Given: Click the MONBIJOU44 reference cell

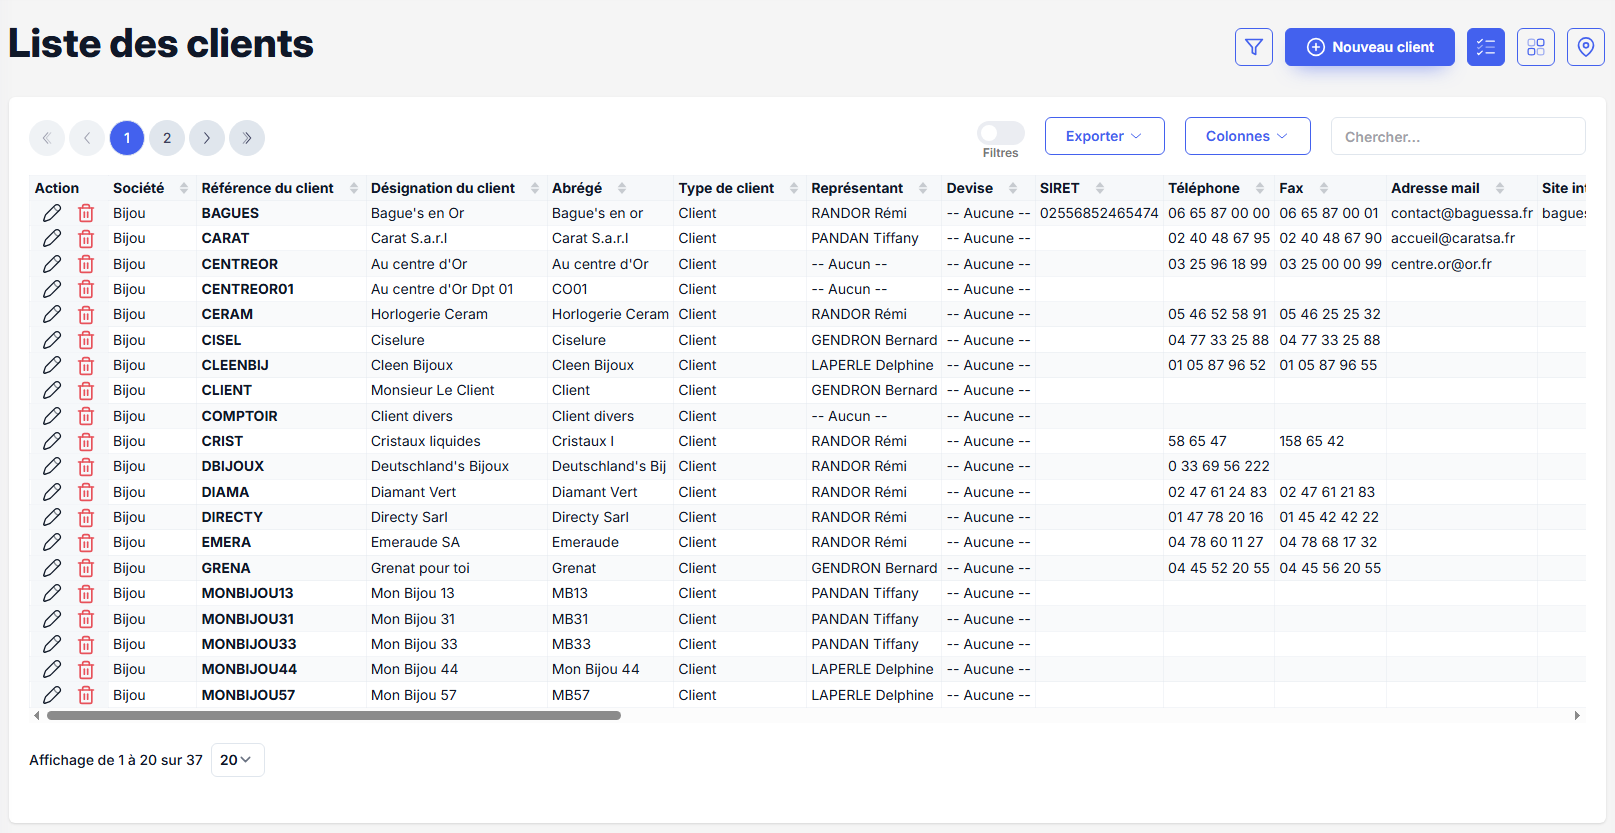Looking at the screenshot, I should point(249,669).
